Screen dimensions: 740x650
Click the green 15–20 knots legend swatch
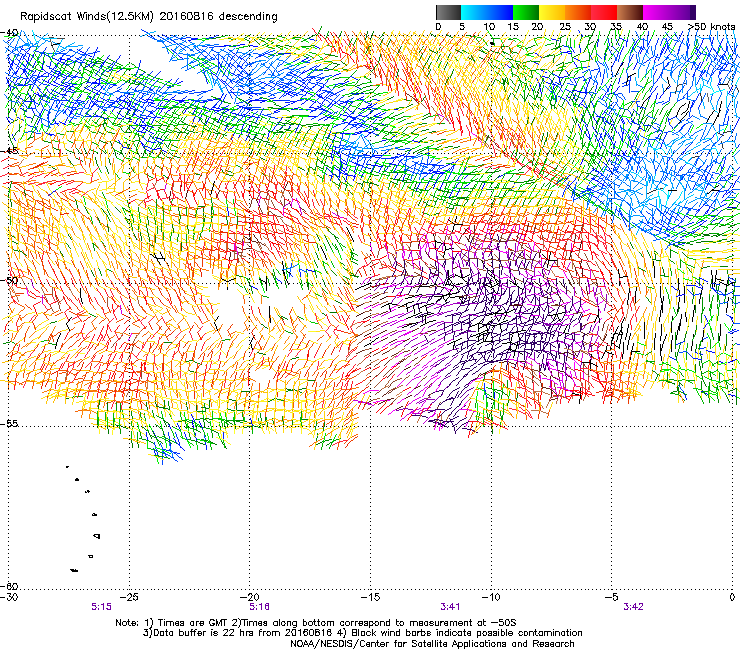pos(525,12)
